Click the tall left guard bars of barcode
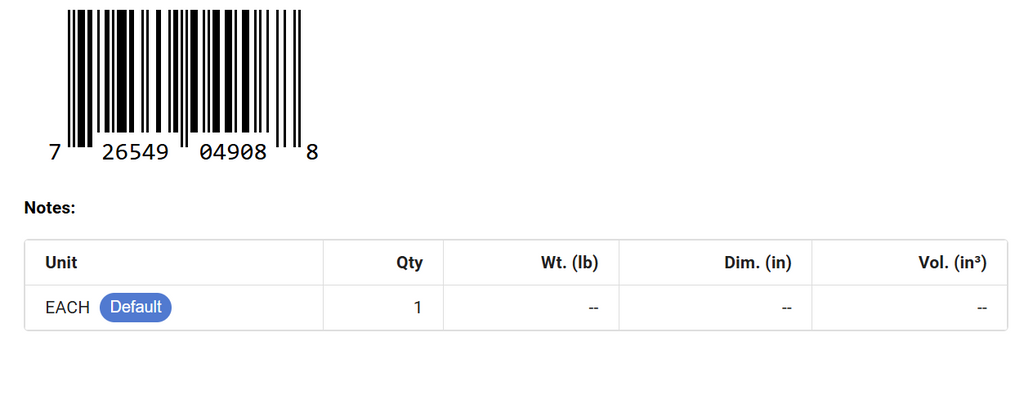Image resolution: width=1024 pixels, height=400 pixels. (72, 78)
